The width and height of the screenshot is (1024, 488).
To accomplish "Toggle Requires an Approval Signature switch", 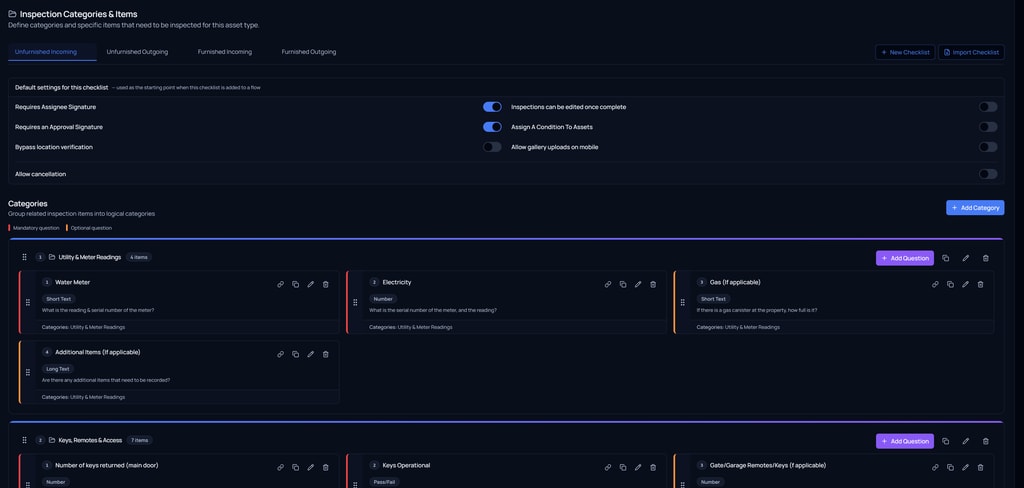I will [x=492, y=127].
